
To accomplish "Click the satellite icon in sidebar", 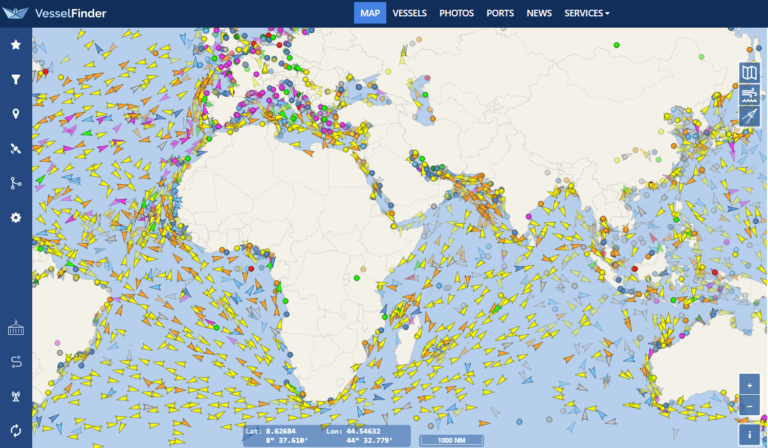I will pos(15,149).
